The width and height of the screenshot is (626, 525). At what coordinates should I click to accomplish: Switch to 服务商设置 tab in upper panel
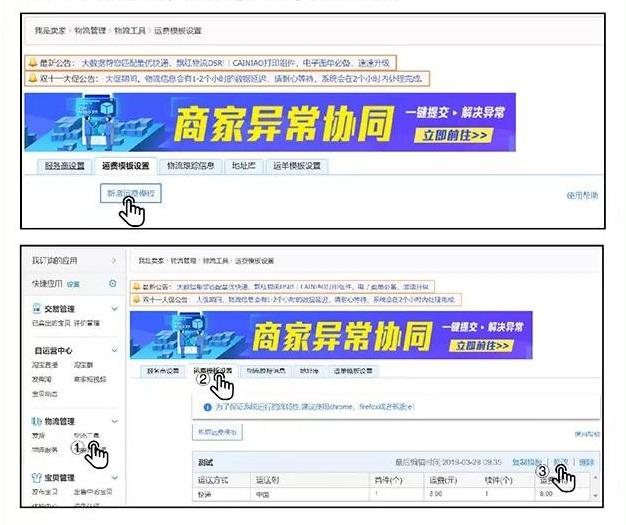coord(63,166)
